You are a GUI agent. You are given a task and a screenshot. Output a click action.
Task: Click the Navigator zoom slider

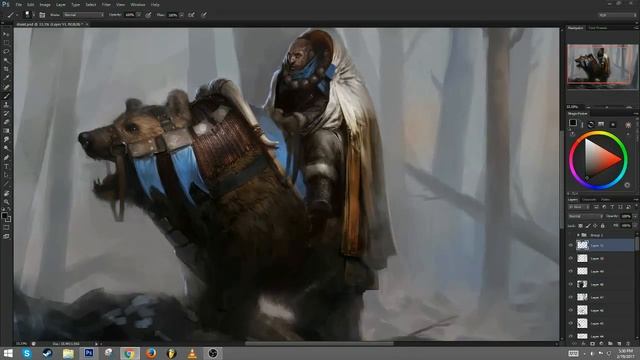click(x=607, y=107)
